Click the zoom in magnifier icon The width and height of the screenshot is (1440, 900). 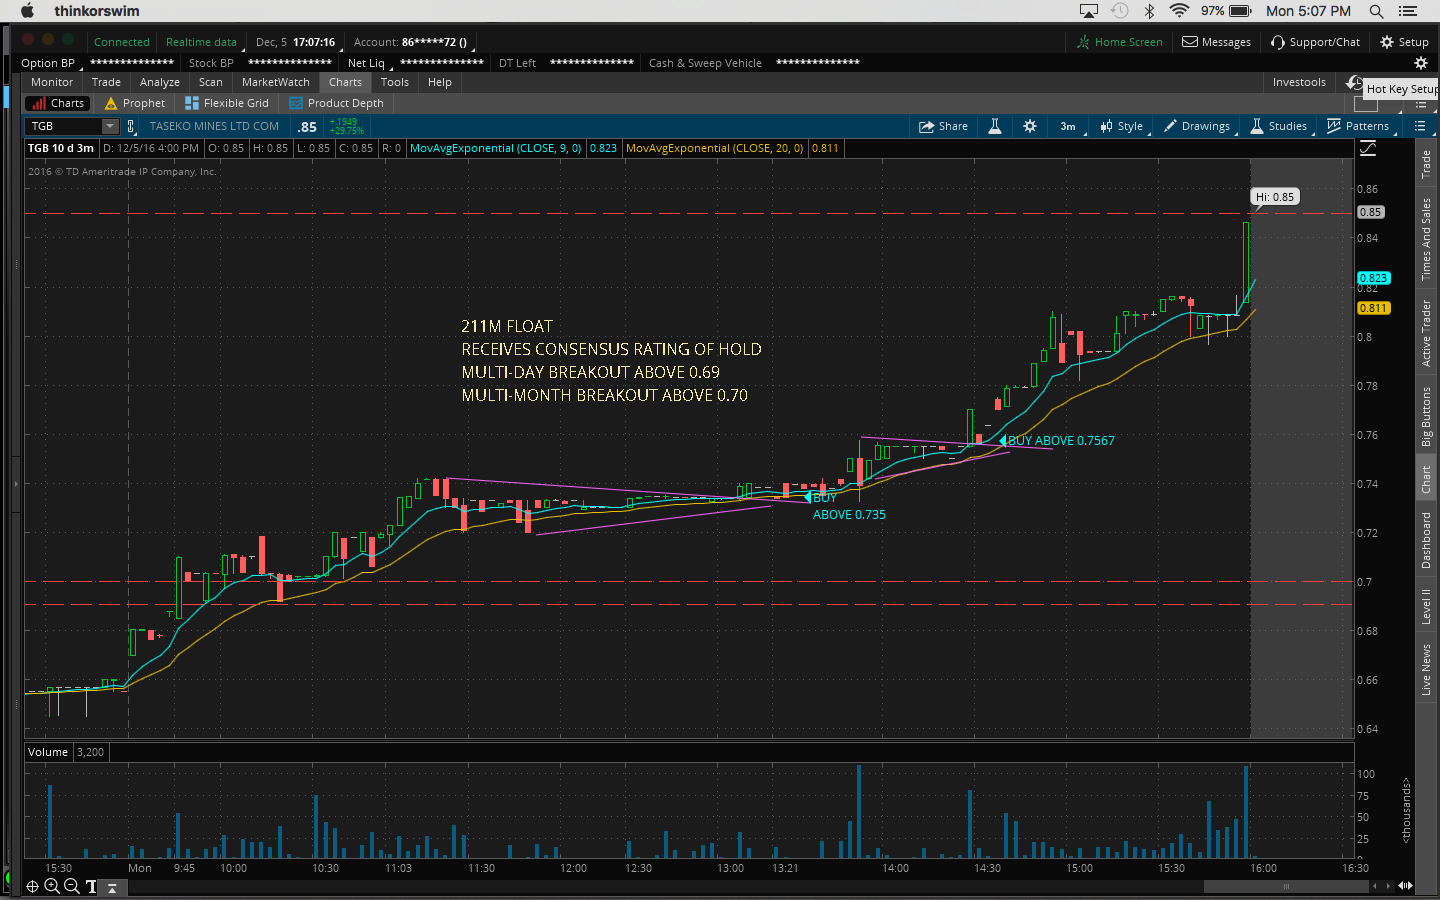[52, 886]
